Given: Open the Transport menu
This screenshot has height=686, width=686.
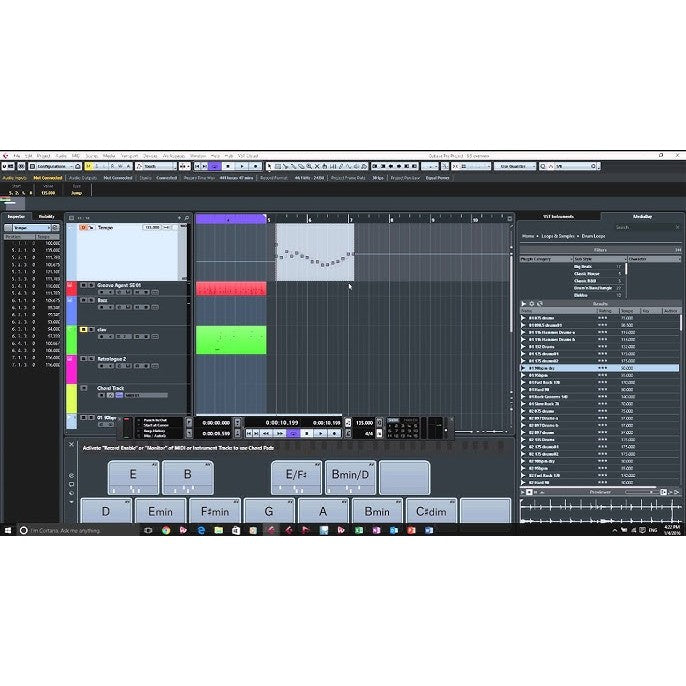Looking at the screenshot, I should 129,156.
